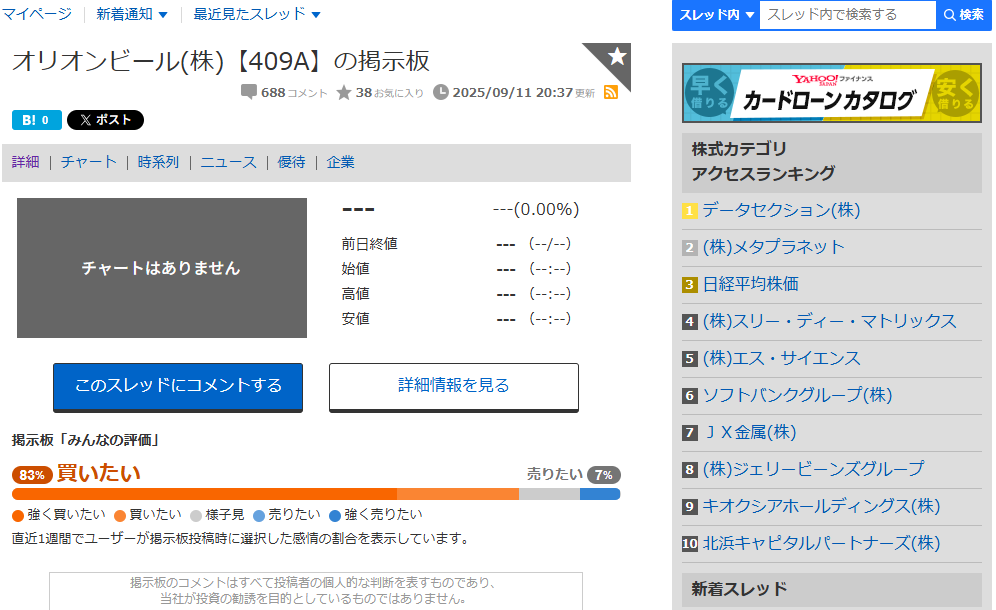Click the 株式カテゴリ アクセスランキング header
Viewport: 996px width, 610px height.
[x=831, y=162]
